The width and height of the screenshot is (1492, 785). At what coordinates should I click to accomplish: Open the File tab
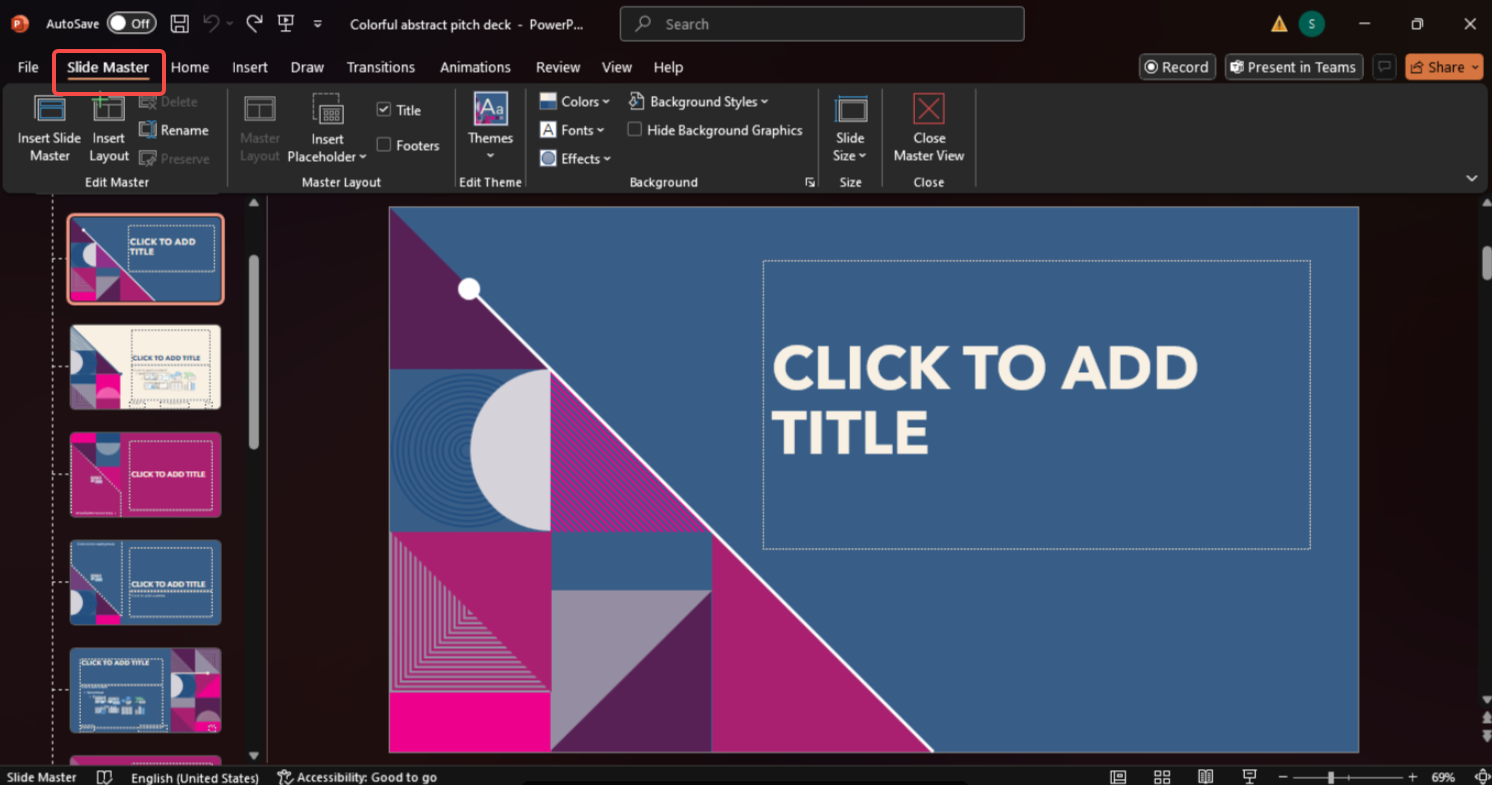pyautogui.click(x=28, y=67)
